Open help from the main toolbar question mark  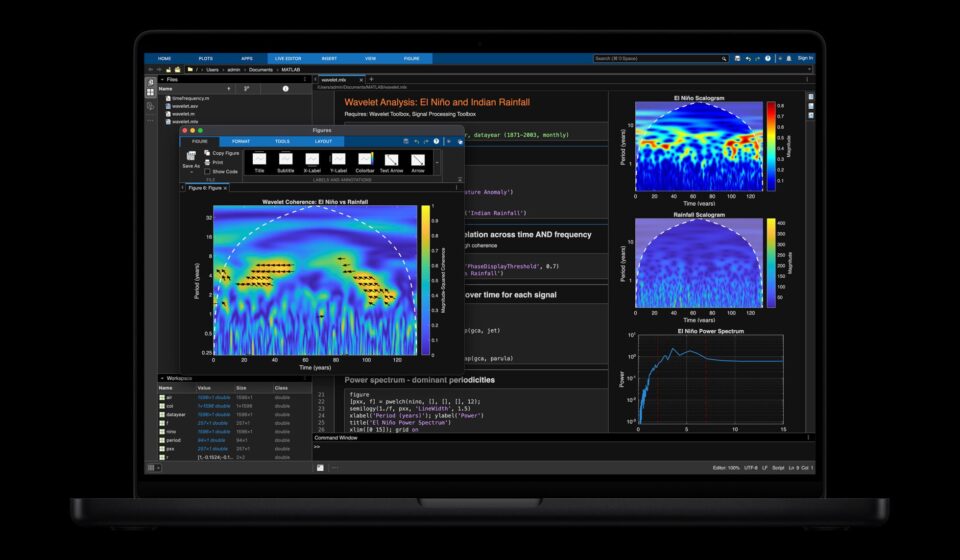767,59
